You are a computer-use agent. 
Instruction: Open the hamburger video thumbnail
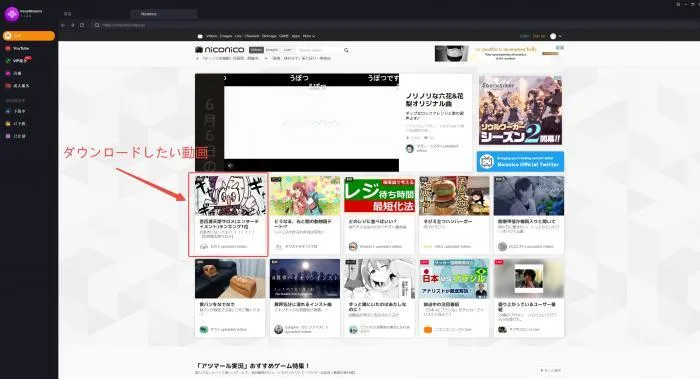point(454,196)
